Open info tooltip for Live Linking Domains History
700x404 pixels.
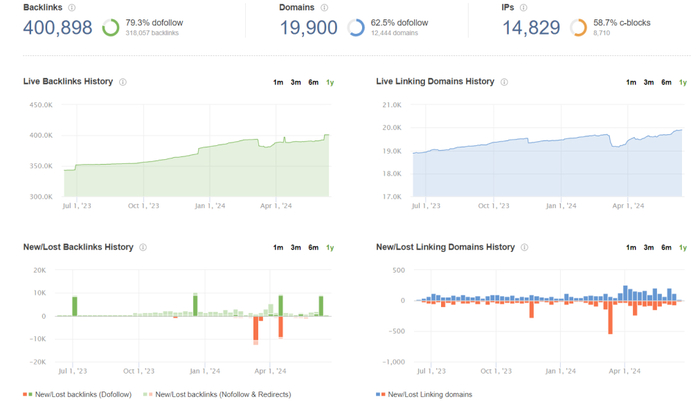(x=504, y=82)
